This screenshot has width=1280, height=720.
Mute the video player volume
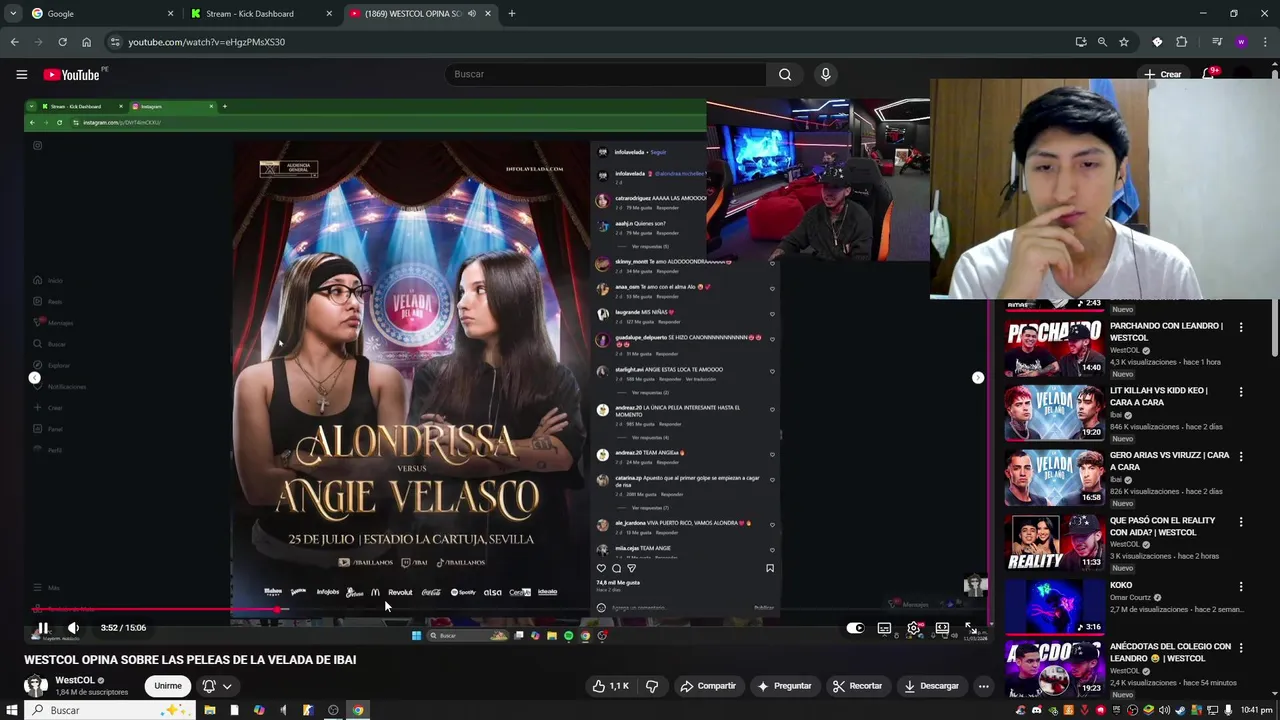[73, 628]
